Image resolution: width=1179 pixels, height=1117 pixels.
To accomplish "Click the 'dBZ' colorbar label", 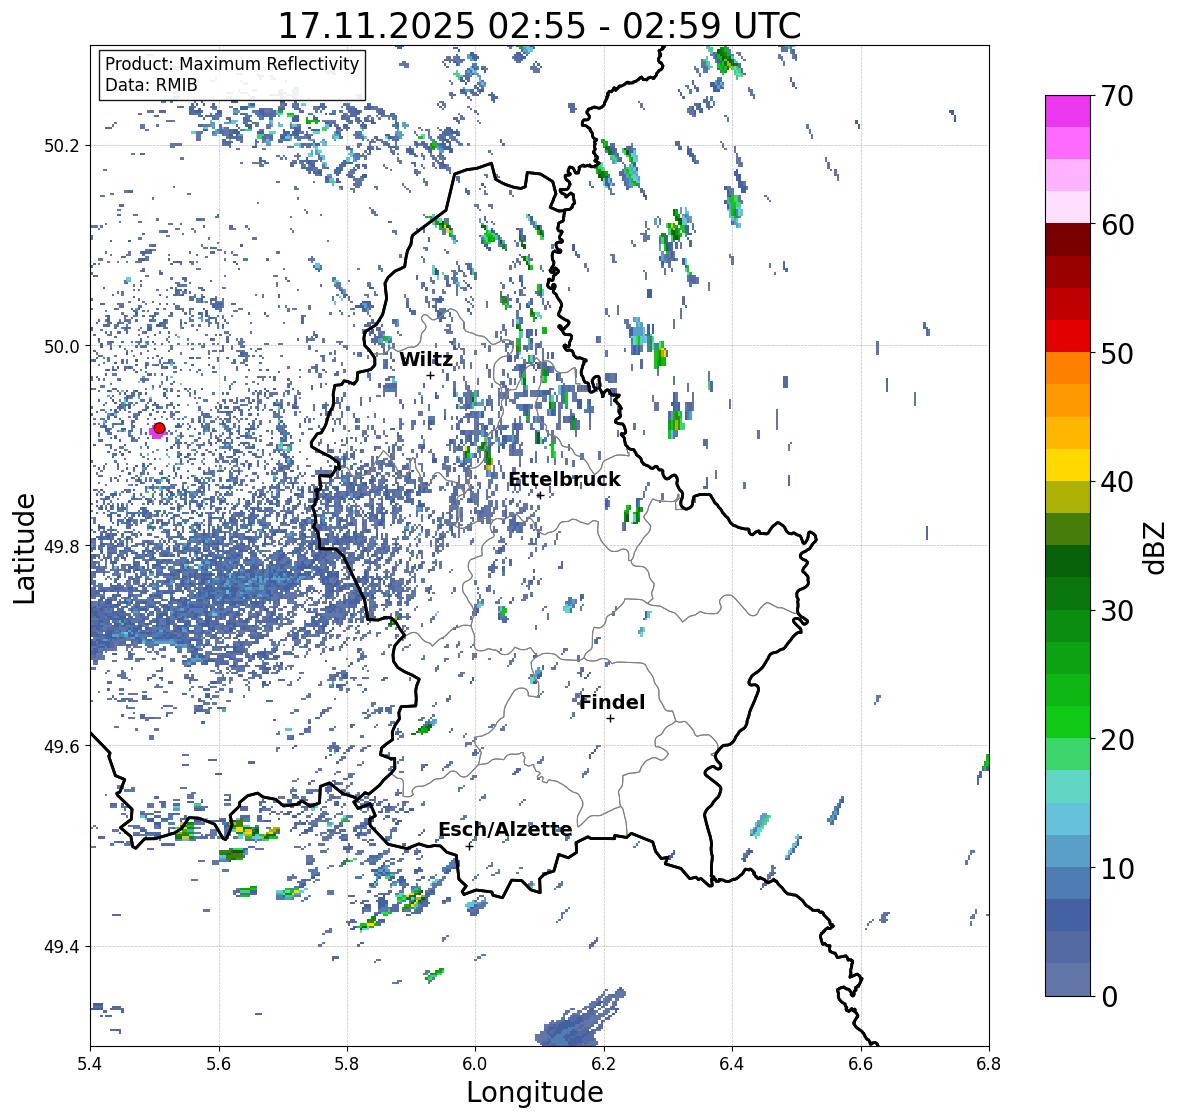I will [x=1156, y=547].
